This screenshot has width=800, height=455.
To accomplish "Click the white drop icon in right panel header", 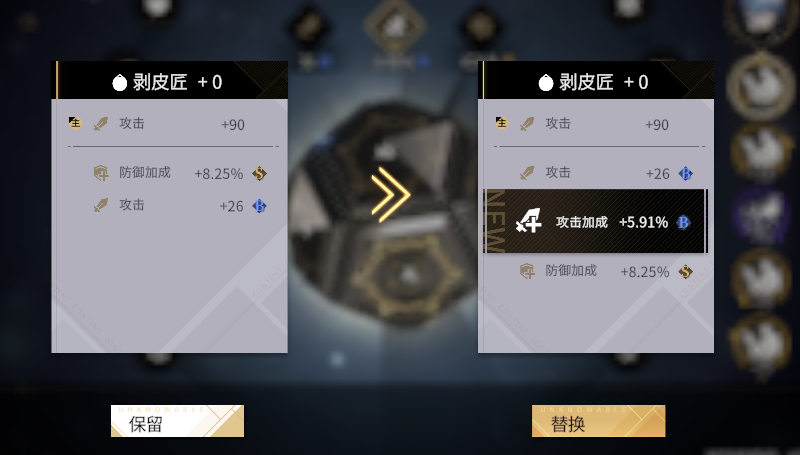I will pyautogui.click(x=546, y=82).
